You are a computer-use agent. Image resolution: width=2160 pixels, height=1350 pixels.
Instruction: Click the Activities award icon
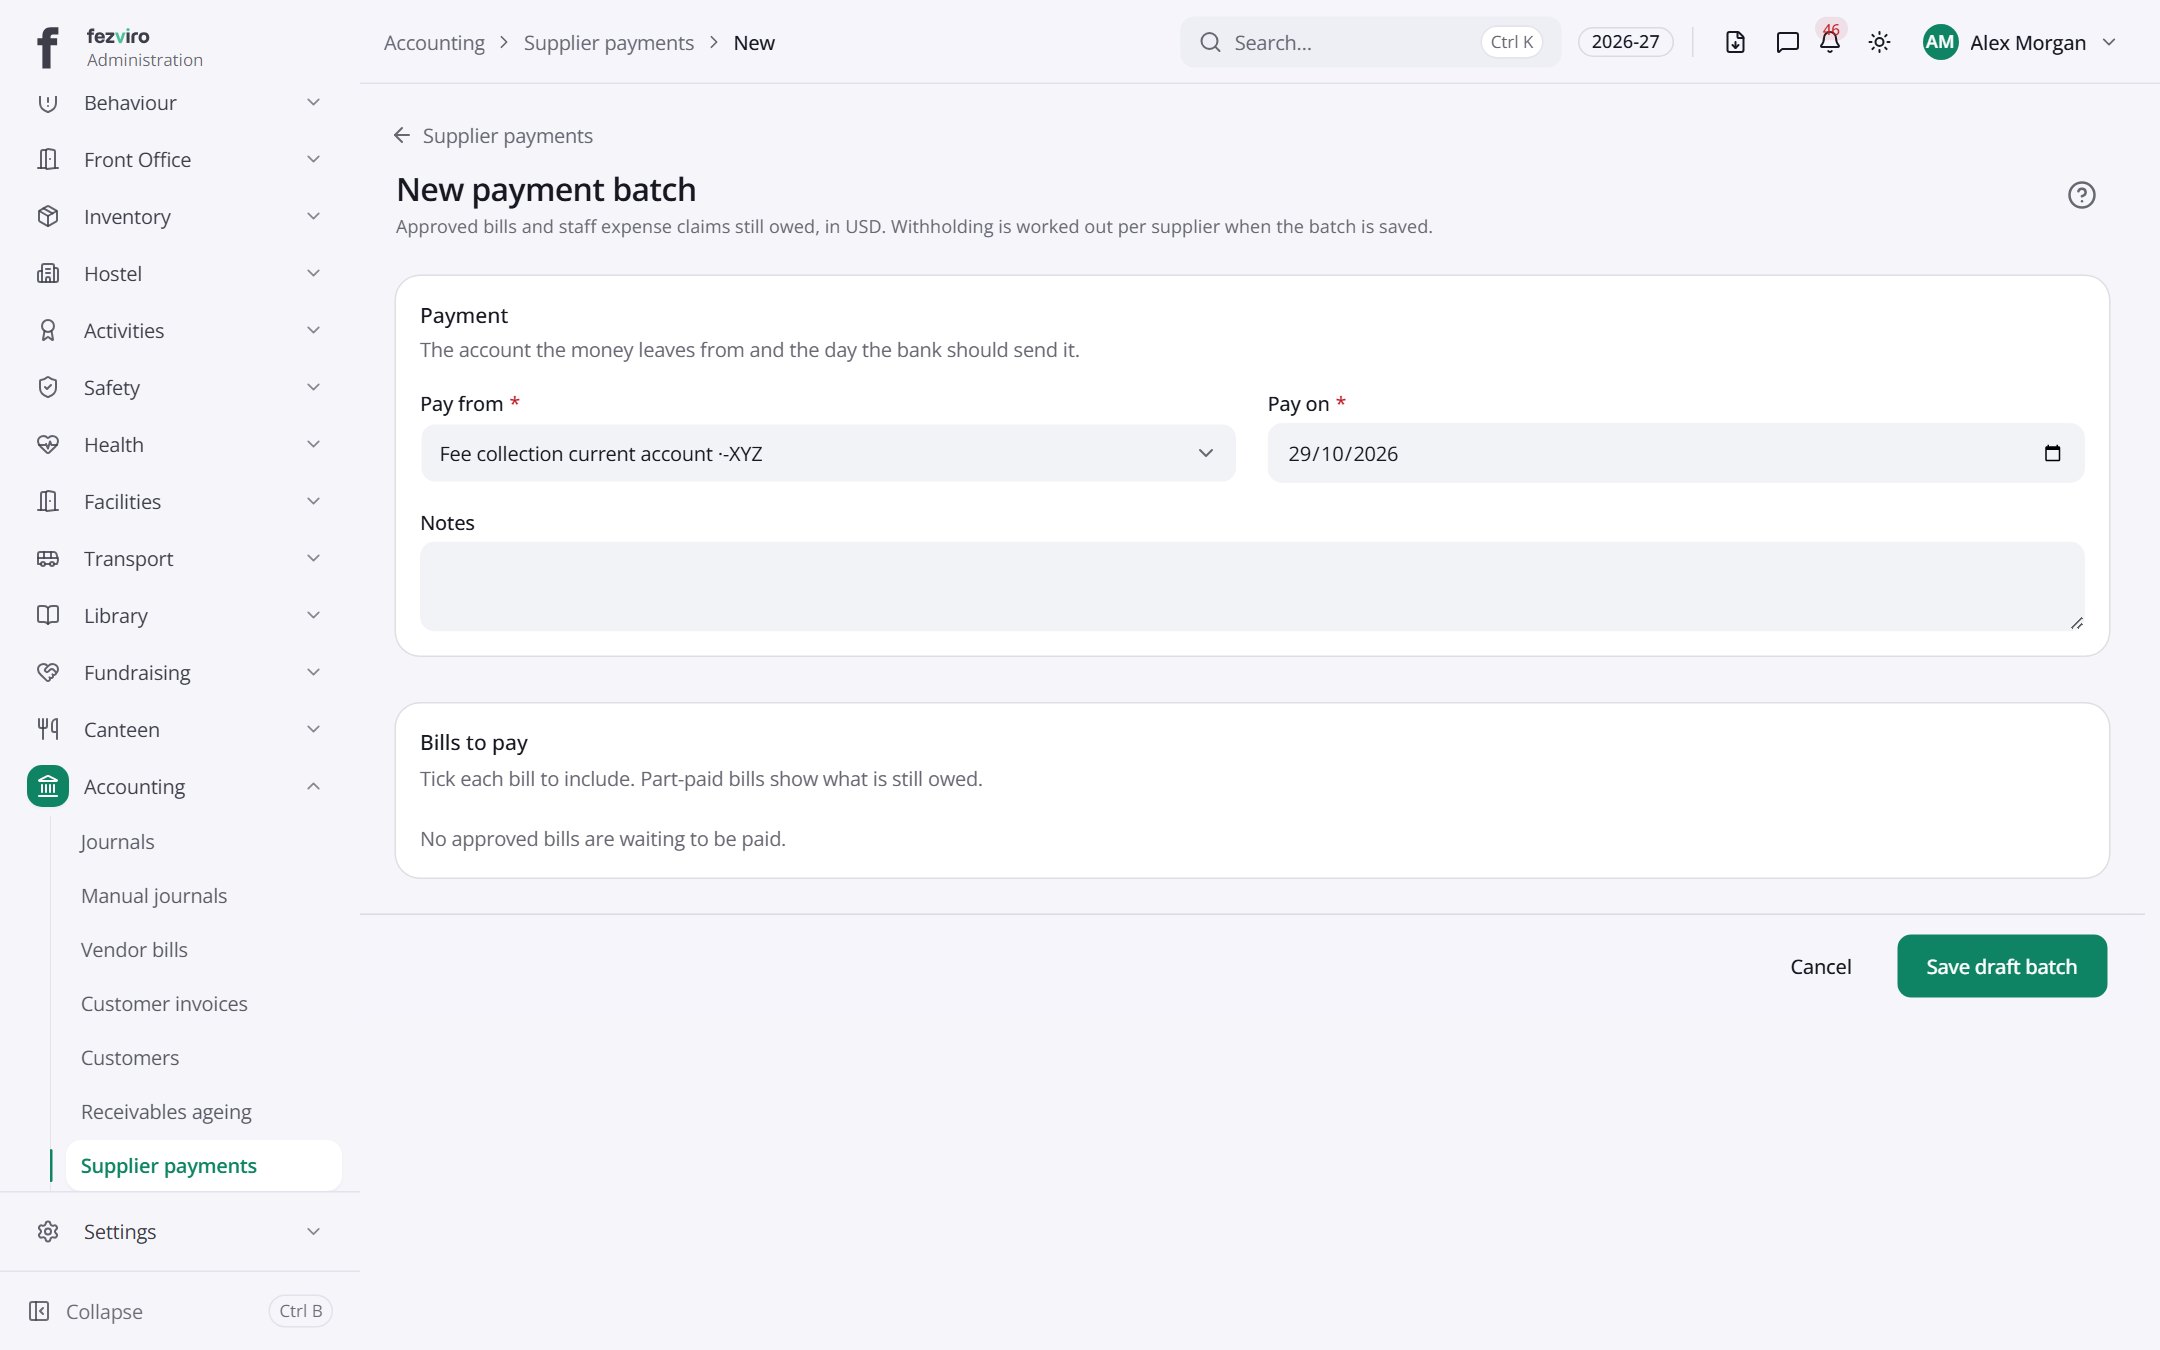[48, 331]
